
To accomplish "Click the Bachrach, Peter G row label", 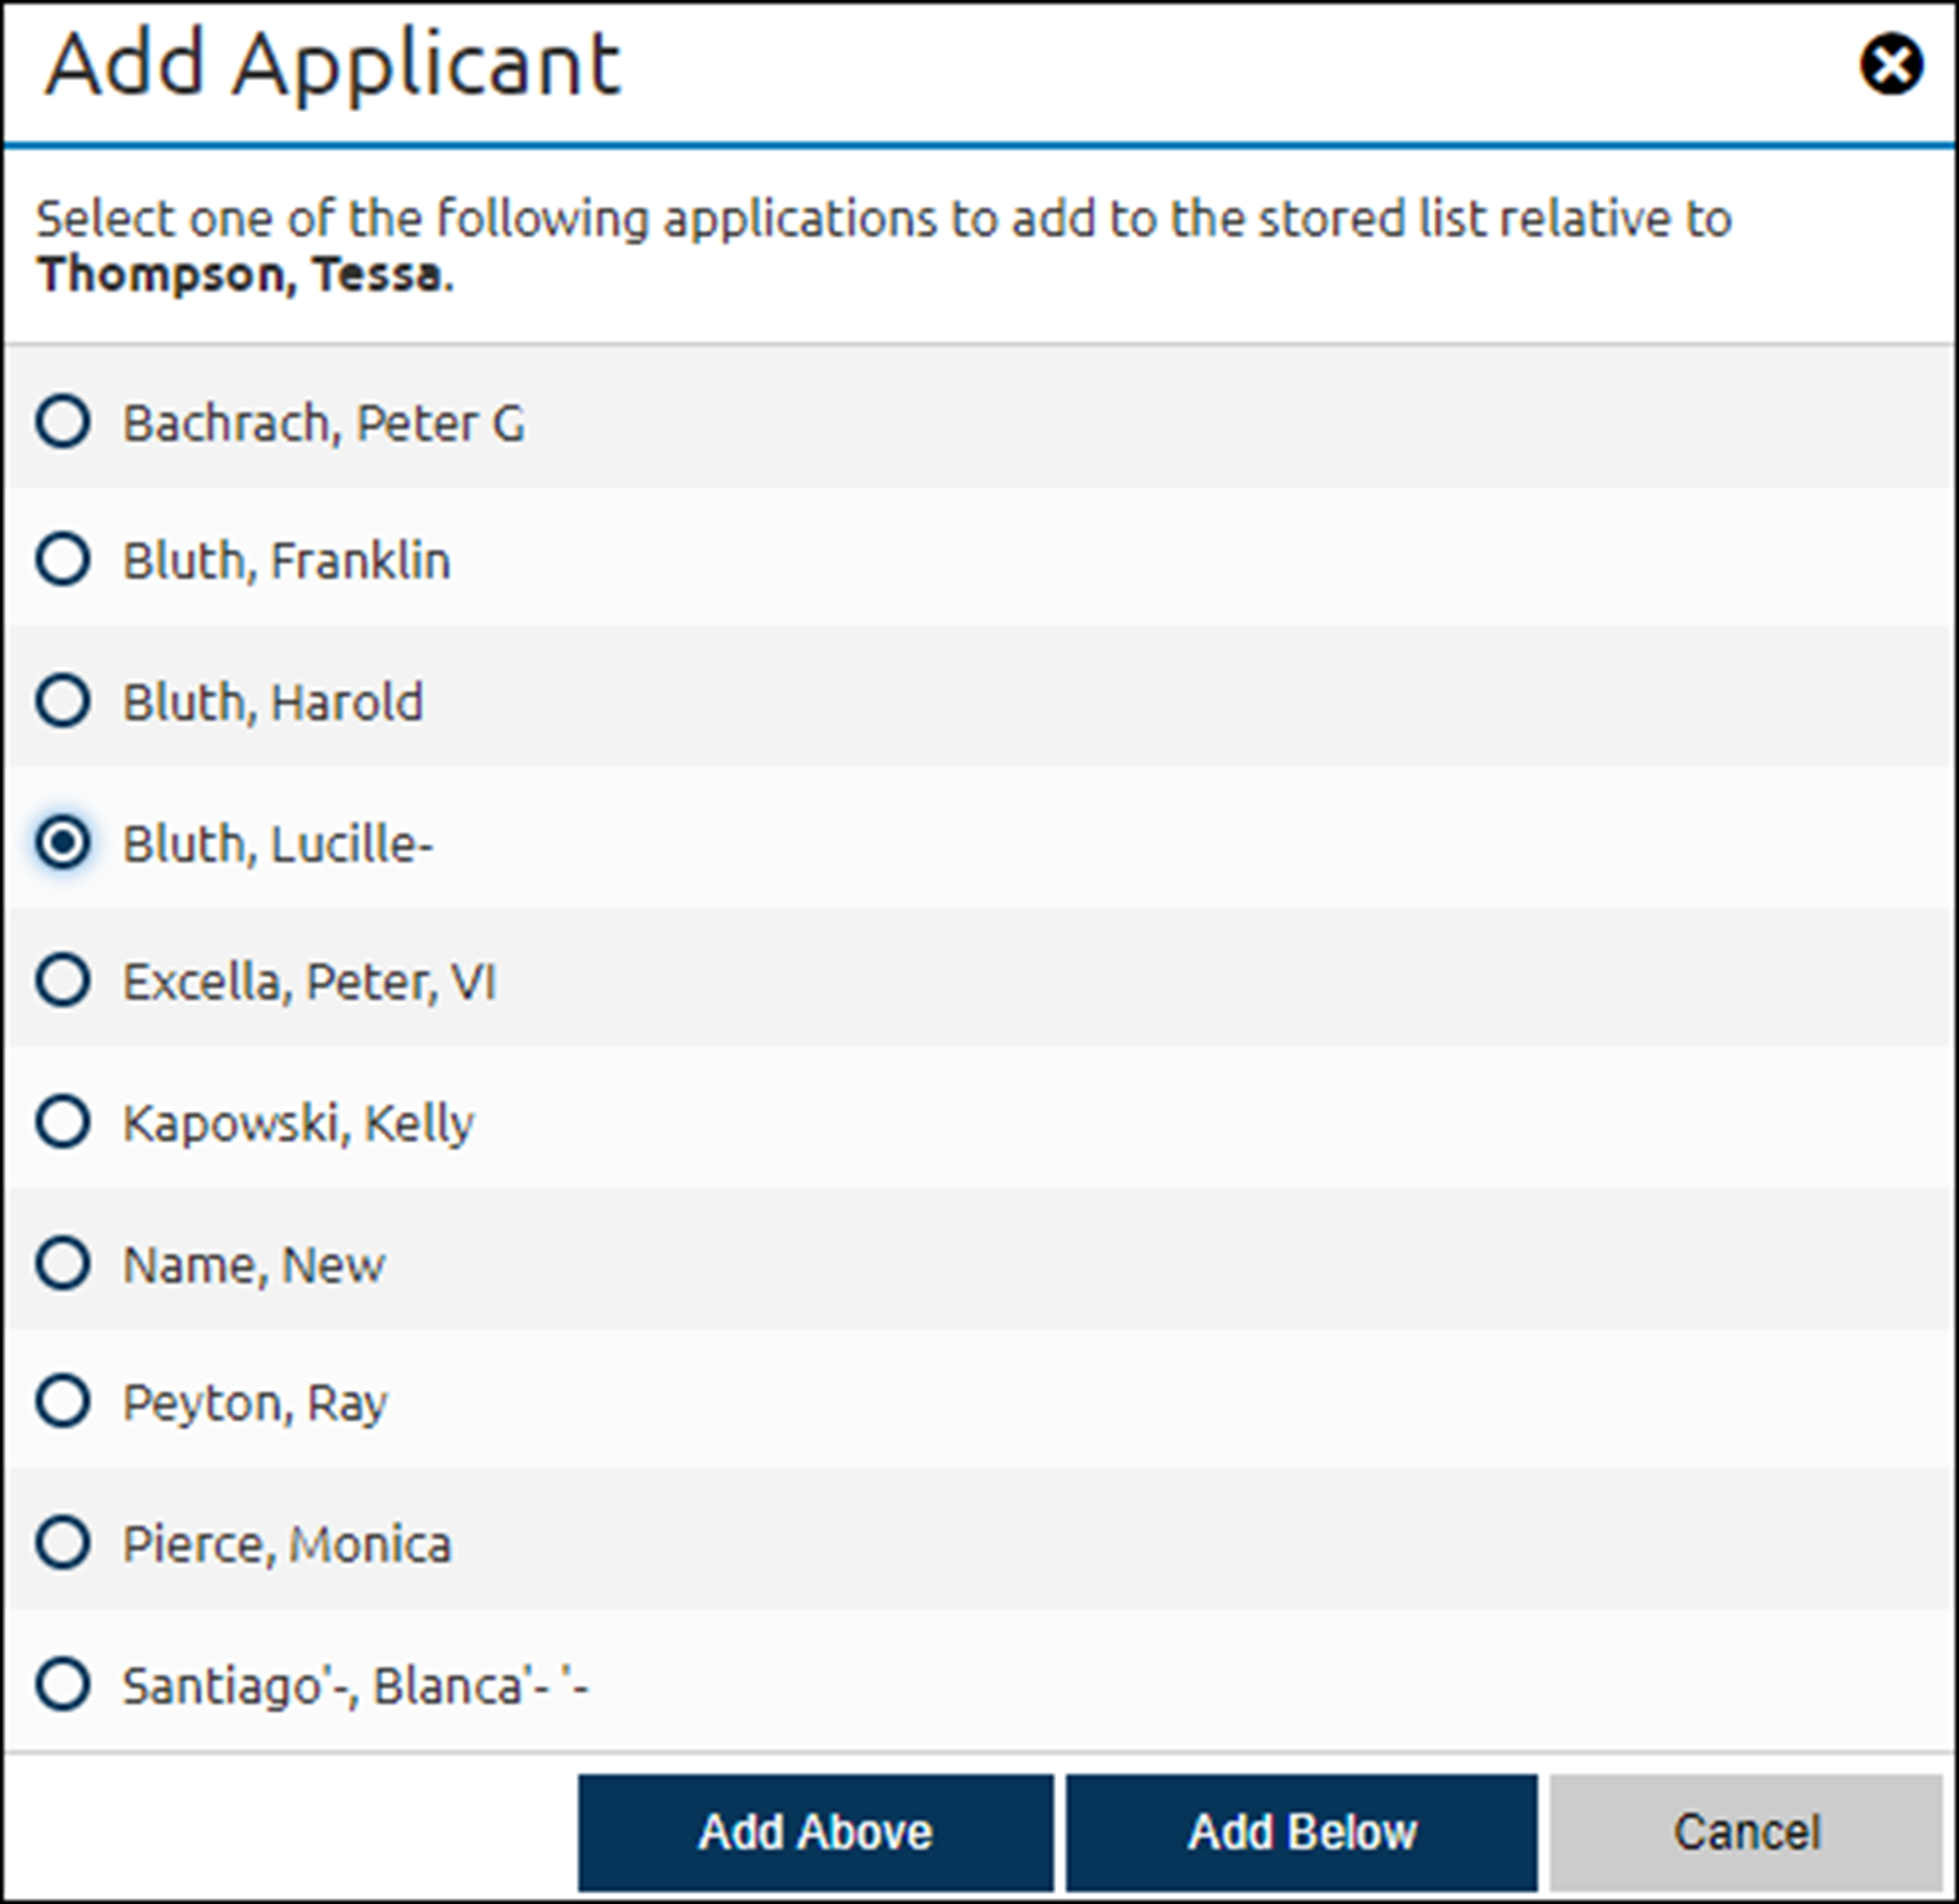I will (327, 423).
